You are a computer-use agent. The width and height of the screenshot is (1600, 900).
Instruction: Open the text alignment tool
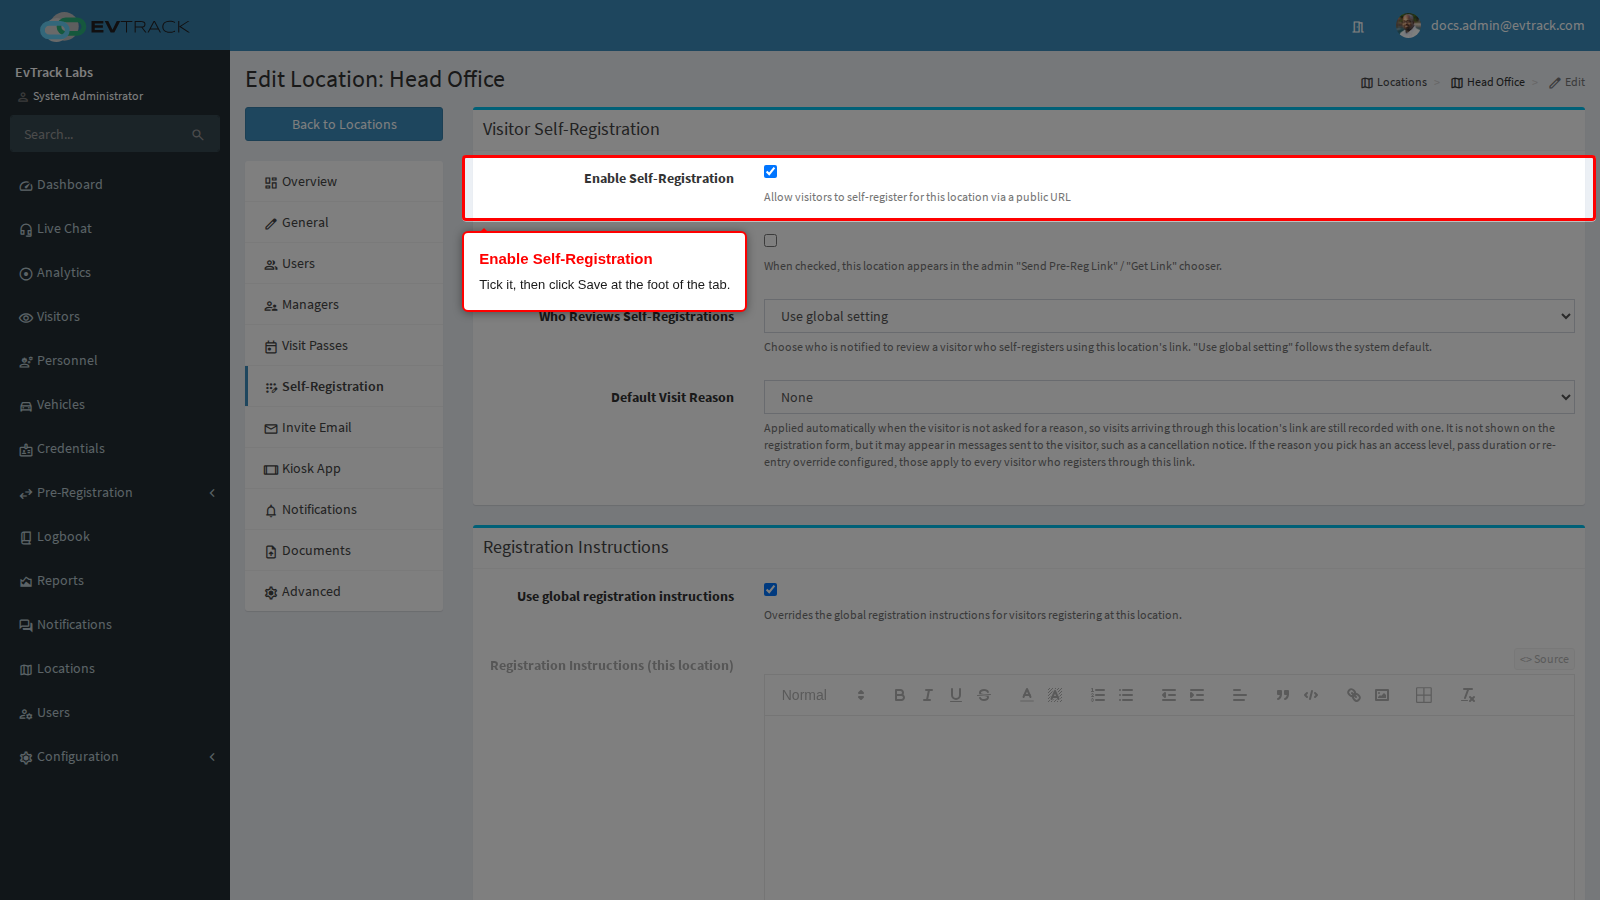1240,695
